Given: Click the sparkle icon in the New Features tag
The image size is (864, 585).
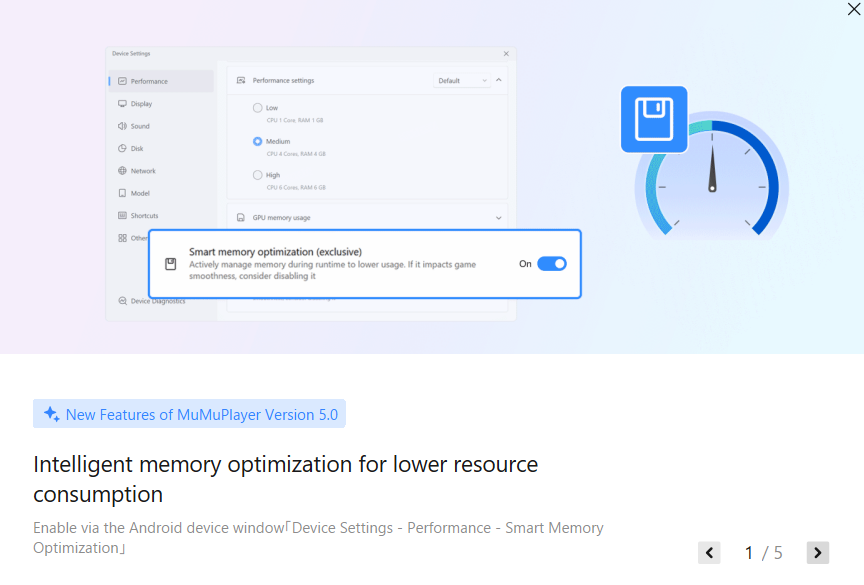Looking at the screenshot, I should tap(51, 414).
